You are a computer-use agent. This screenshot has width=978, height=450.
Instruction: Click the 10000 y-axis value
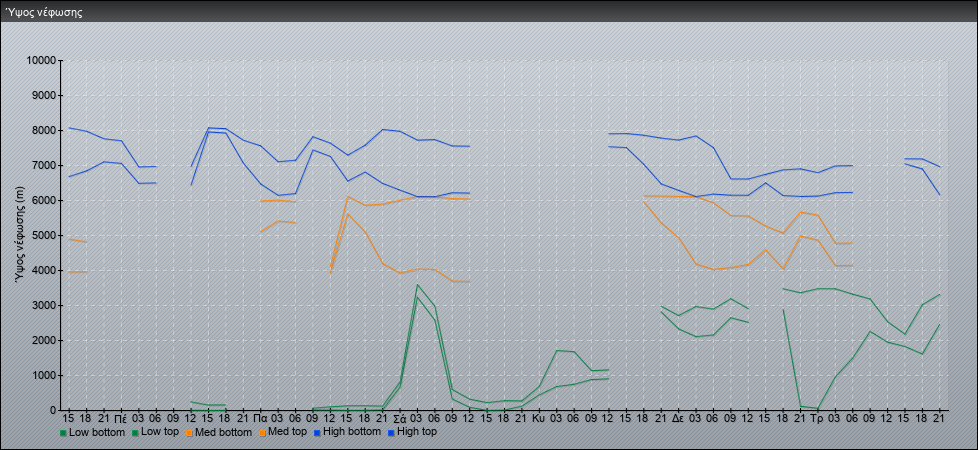click(x=41, y=61)
